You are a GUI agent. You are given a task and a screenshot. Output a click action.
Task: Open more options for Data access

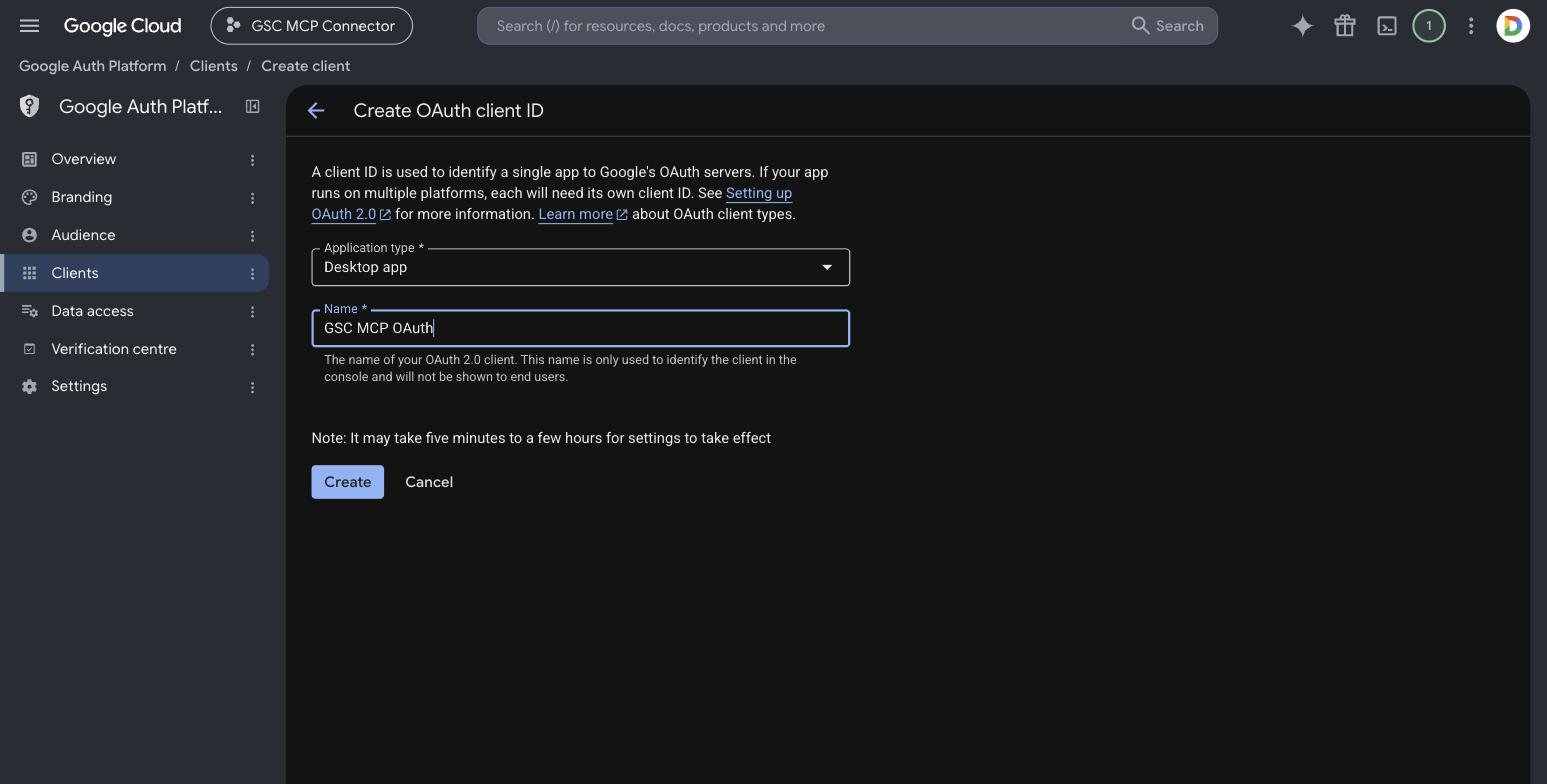tap(252, 312)
